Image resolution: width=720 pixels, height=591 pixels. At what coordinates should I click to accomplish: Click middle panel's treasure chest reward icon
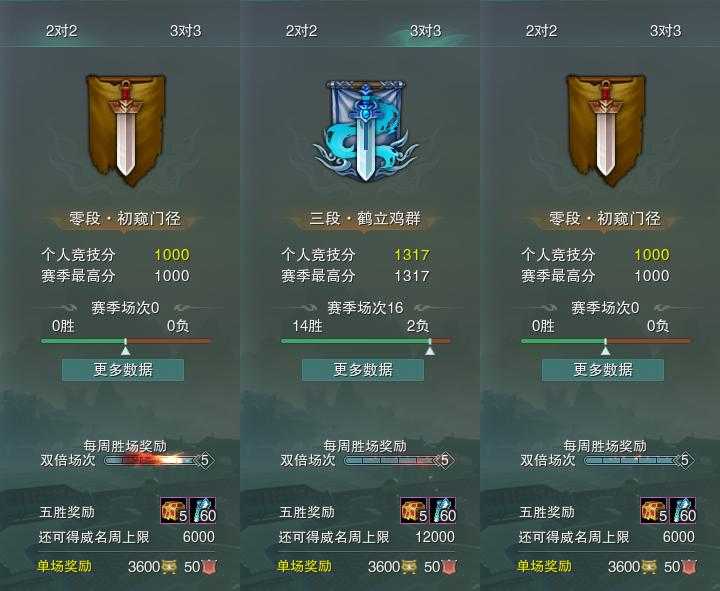(414, 510)
